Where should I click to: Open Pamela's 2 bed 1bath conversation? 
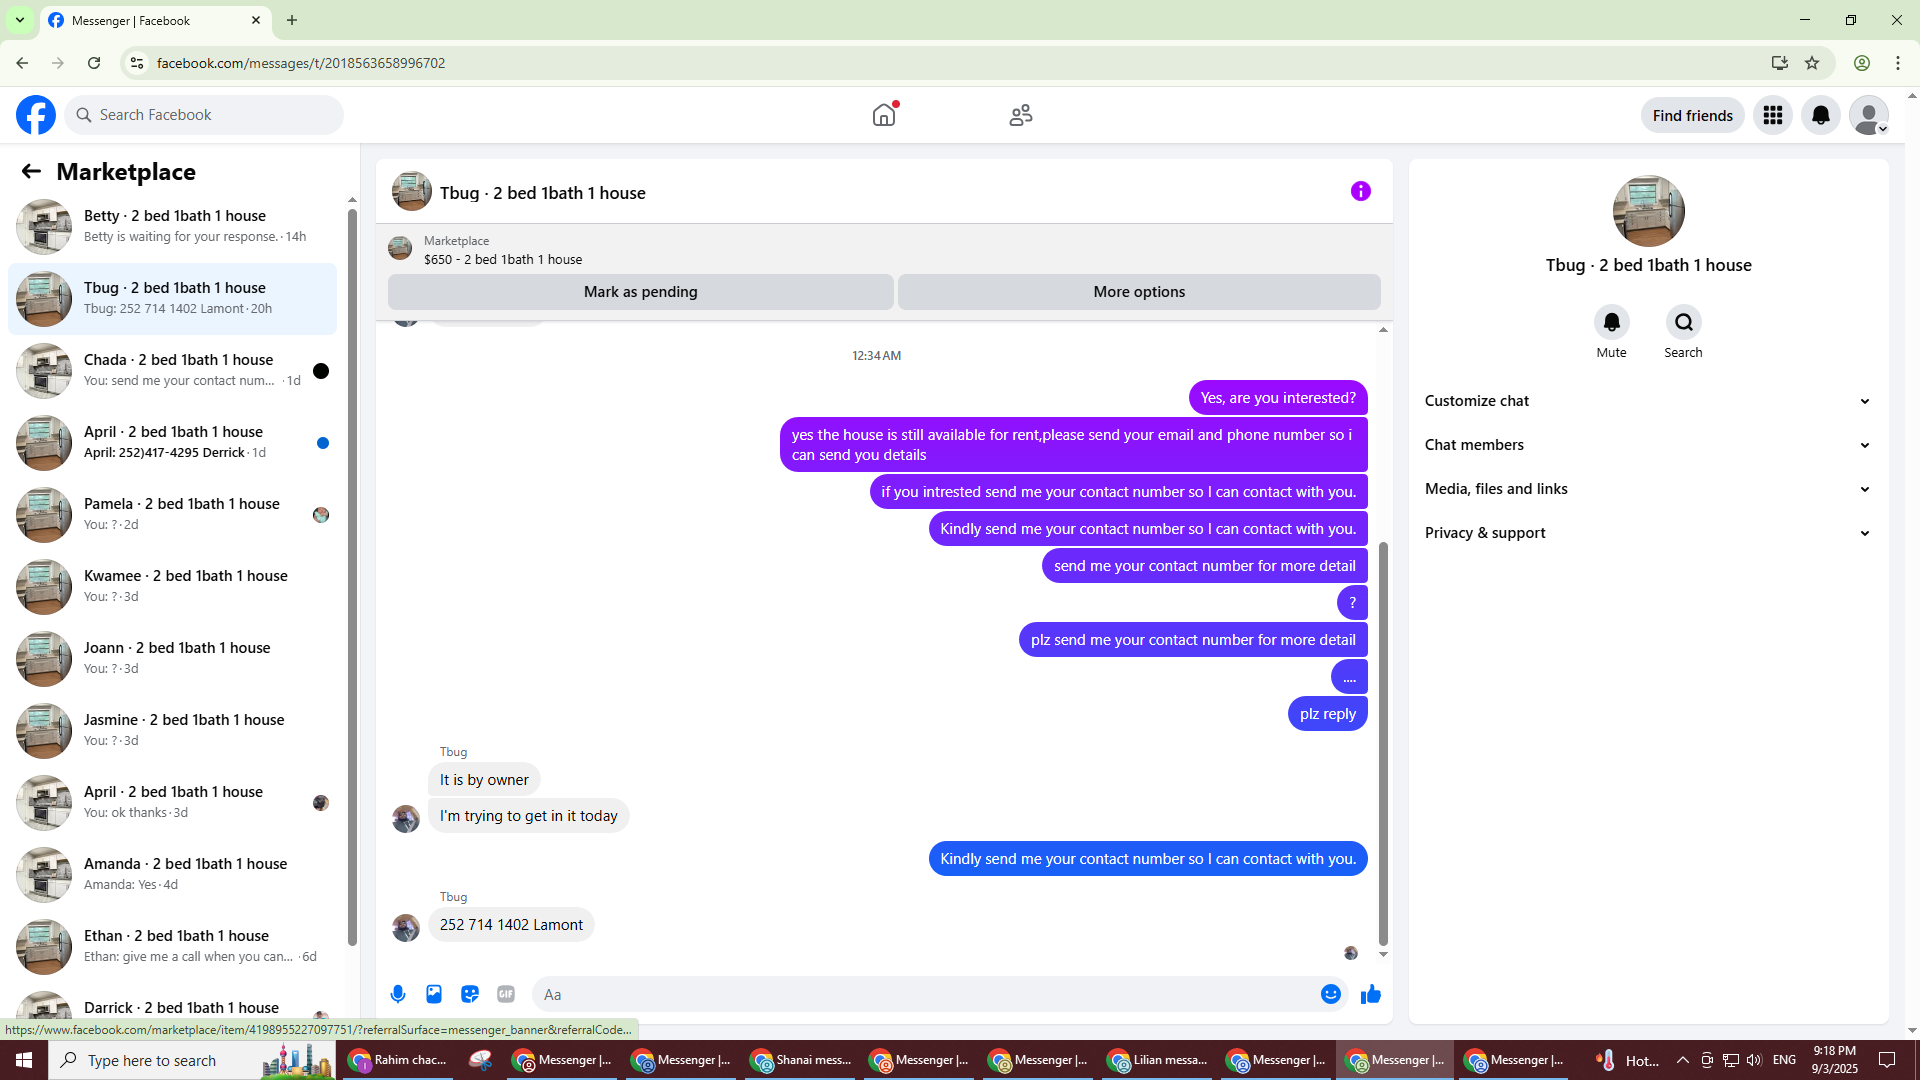coord(173,515)
